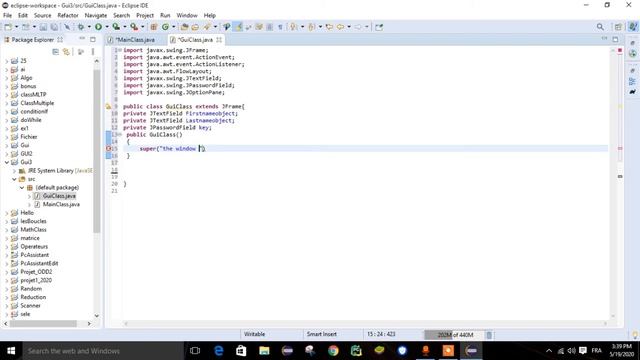
Task: Select the Java perspective icon
Action: pyautogui.click(x=633, y=27)
